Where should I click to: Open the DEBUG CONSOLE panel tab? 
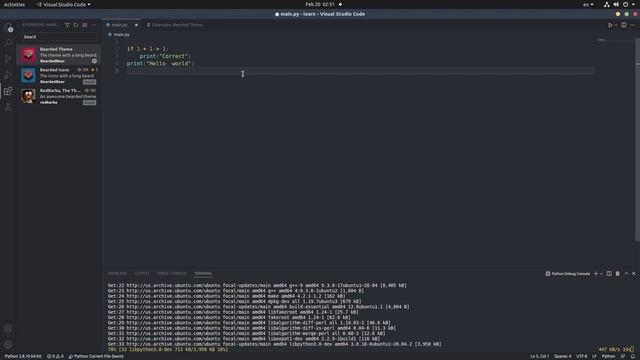(171, 273)
